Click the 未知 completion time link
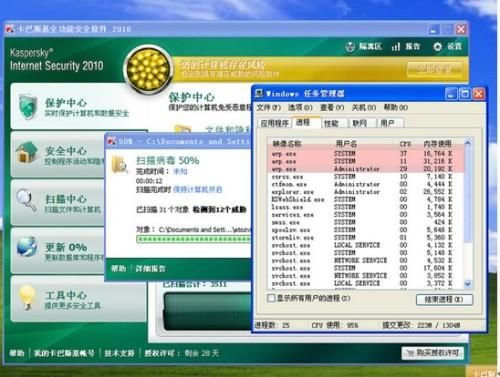 pos(180,171)
